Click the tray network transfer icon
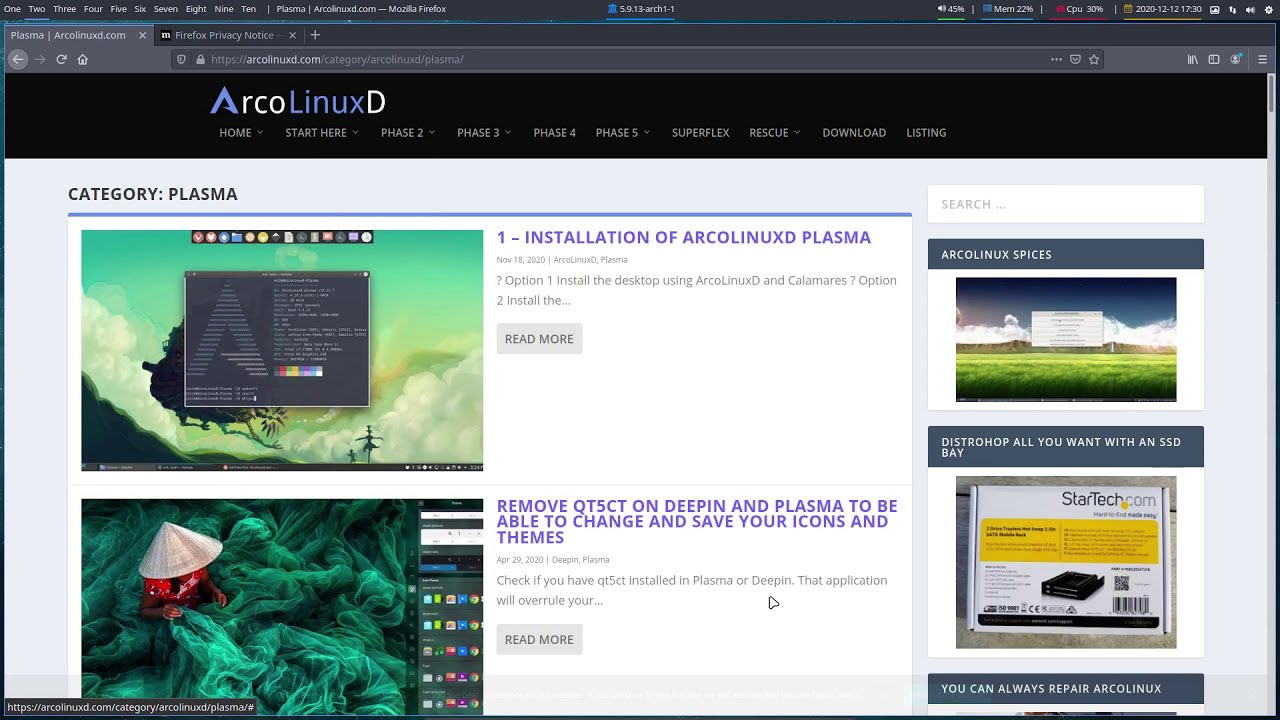This screenshot has height=720, width=1280. 1233,9
